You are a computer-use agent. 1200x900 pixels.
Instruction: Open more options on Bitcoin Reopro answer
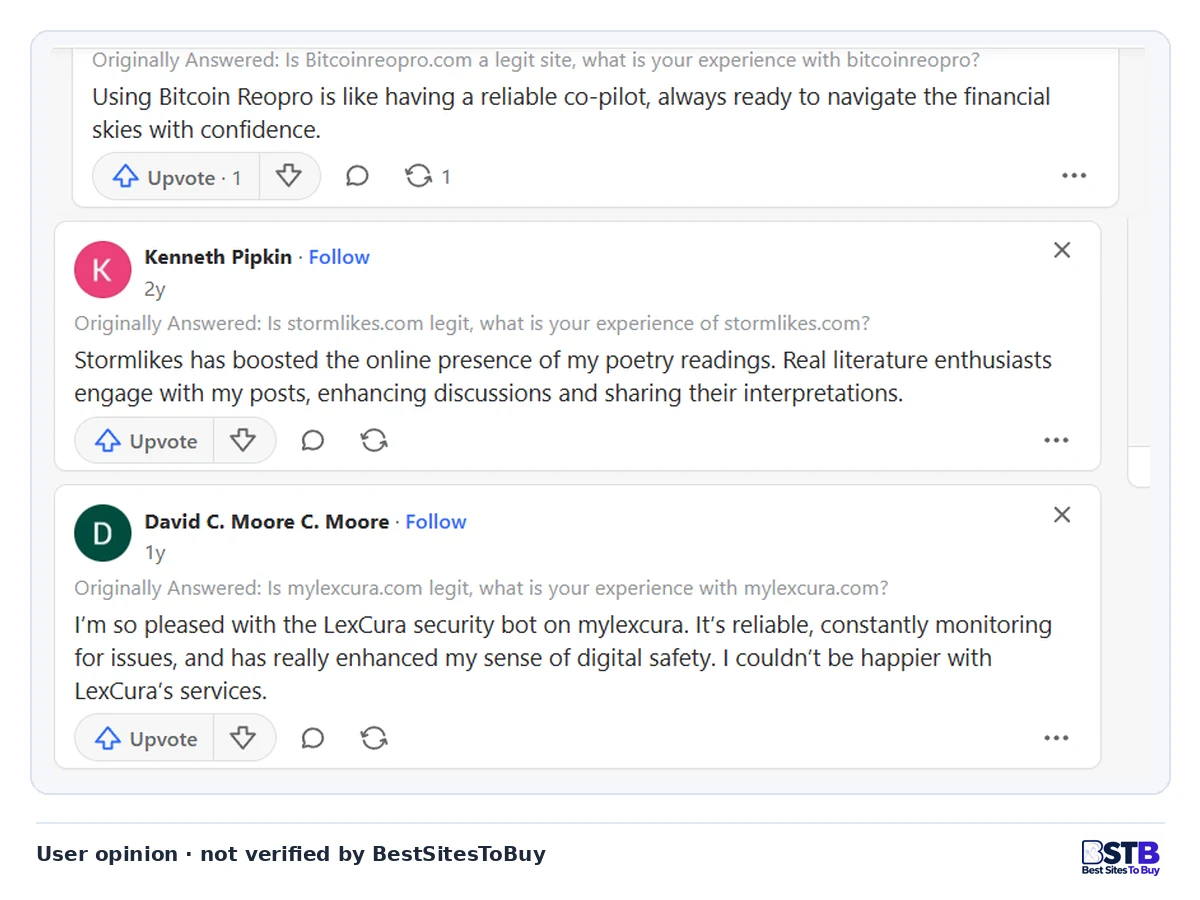pos(1074,176)
